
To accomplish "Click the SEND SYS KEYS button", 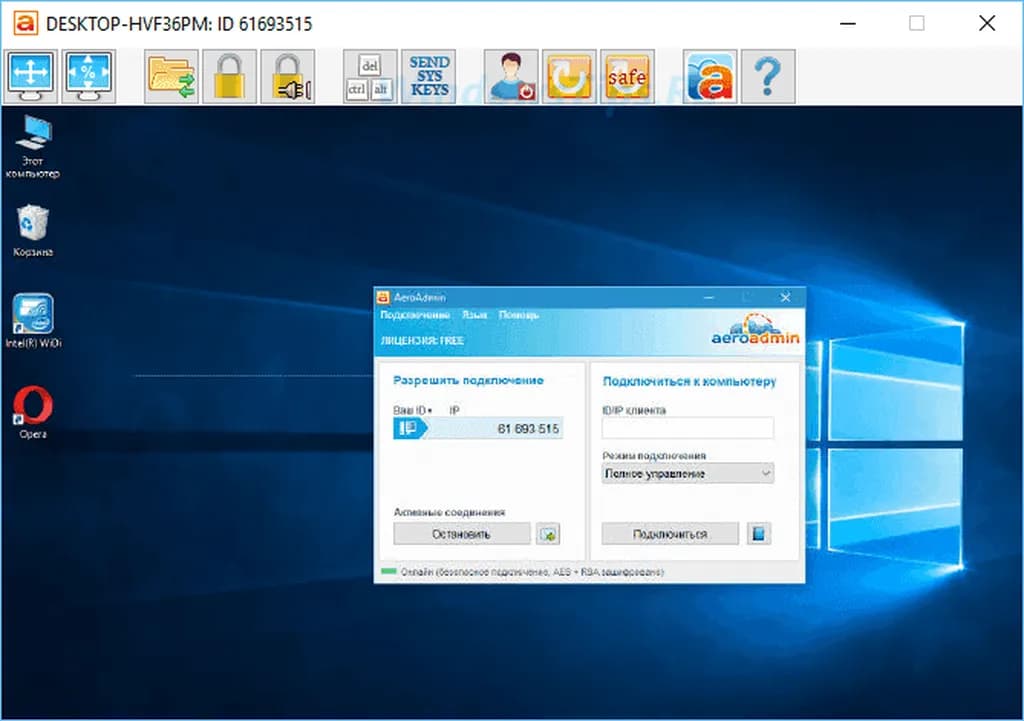I will 429,76.
